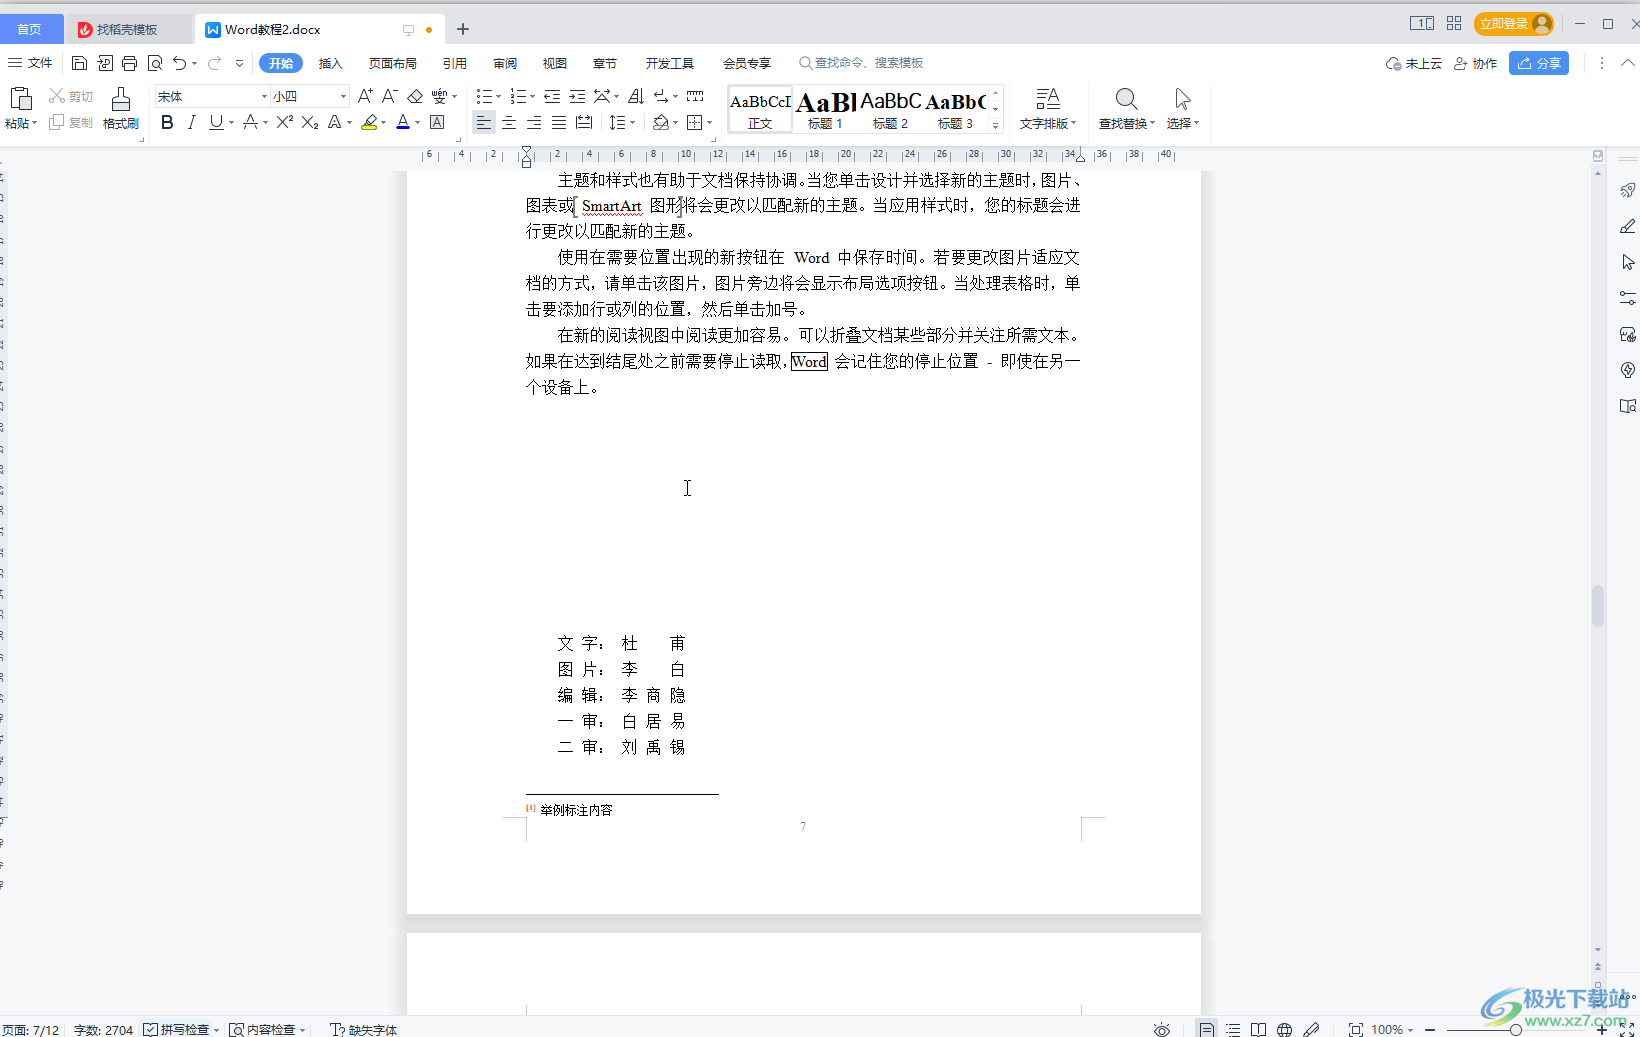Image resolution: width=1640 pixels, height=1037 pixels.
Task: Click the search command input field
Action: (862, 63)
